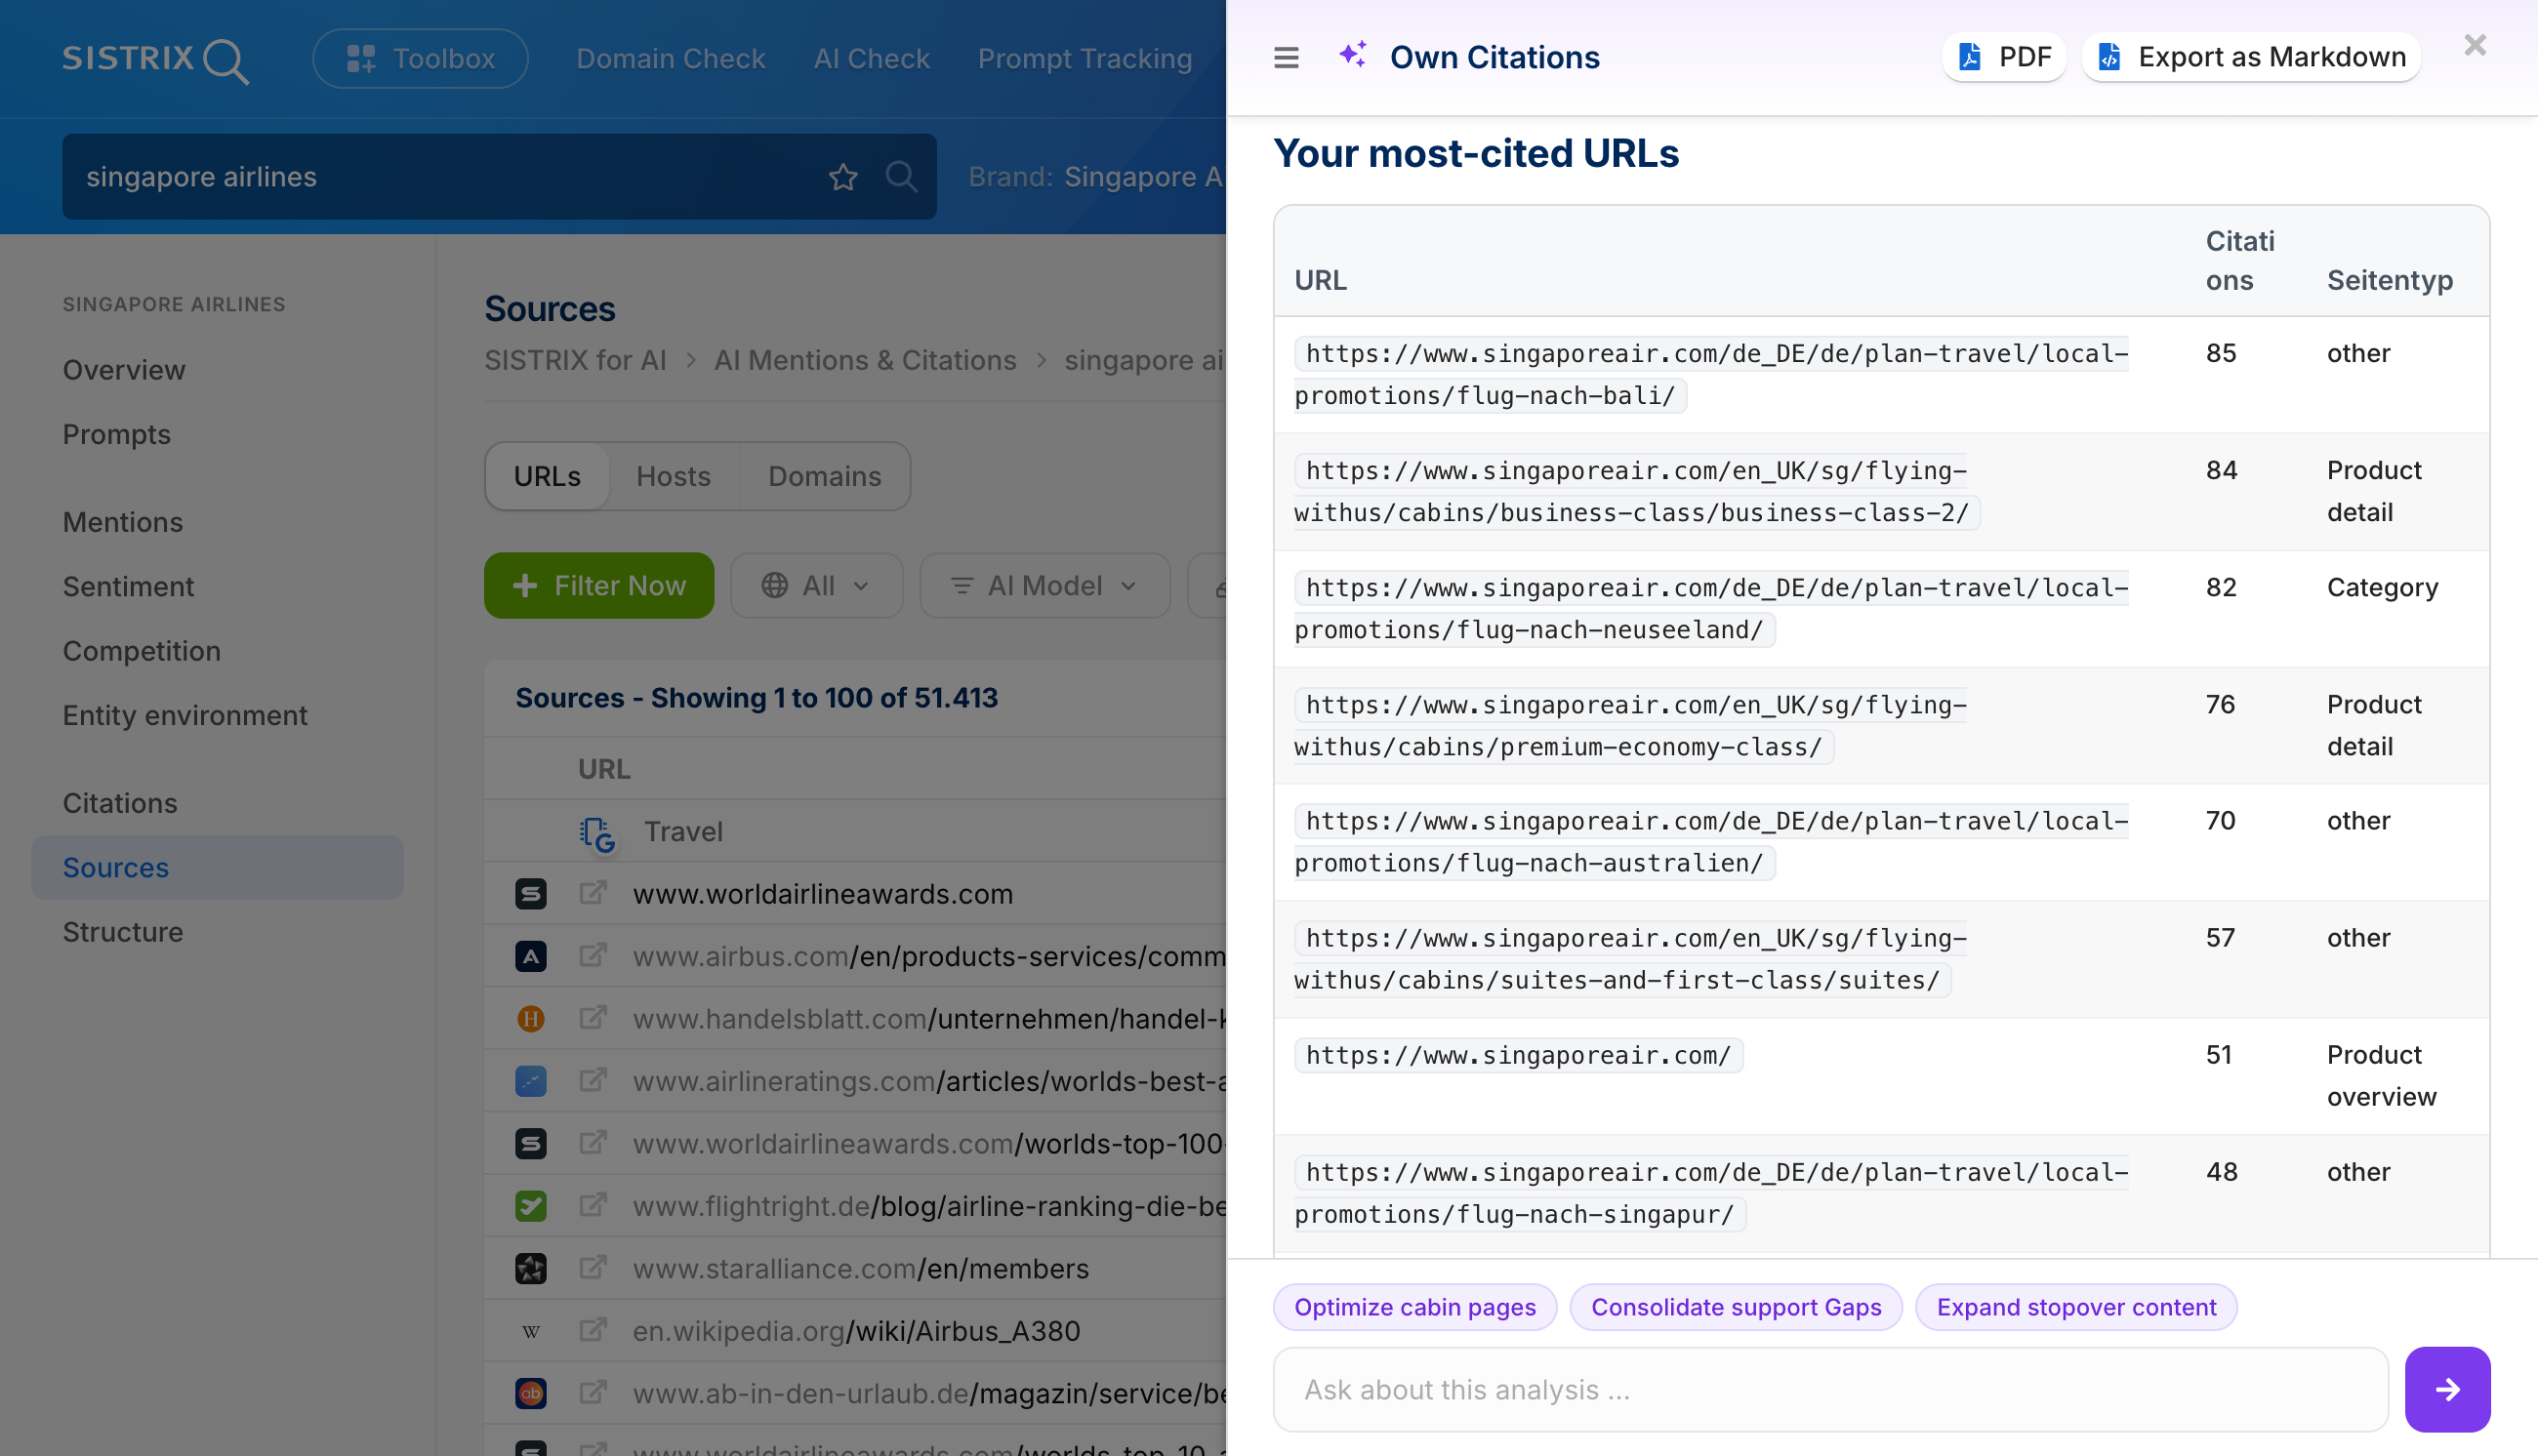Click AI Mentions & Citations breadcrumb
The height and width of the screenshot is (1456, 2538).
click(865, 360)
